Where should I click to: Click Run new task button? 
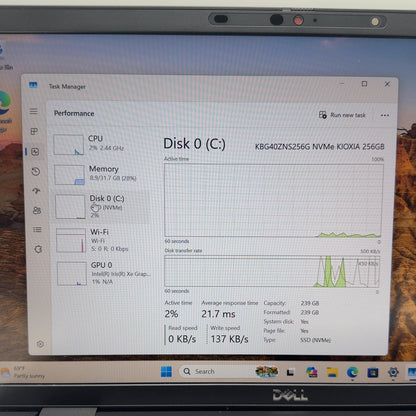[x=342, y=115]
